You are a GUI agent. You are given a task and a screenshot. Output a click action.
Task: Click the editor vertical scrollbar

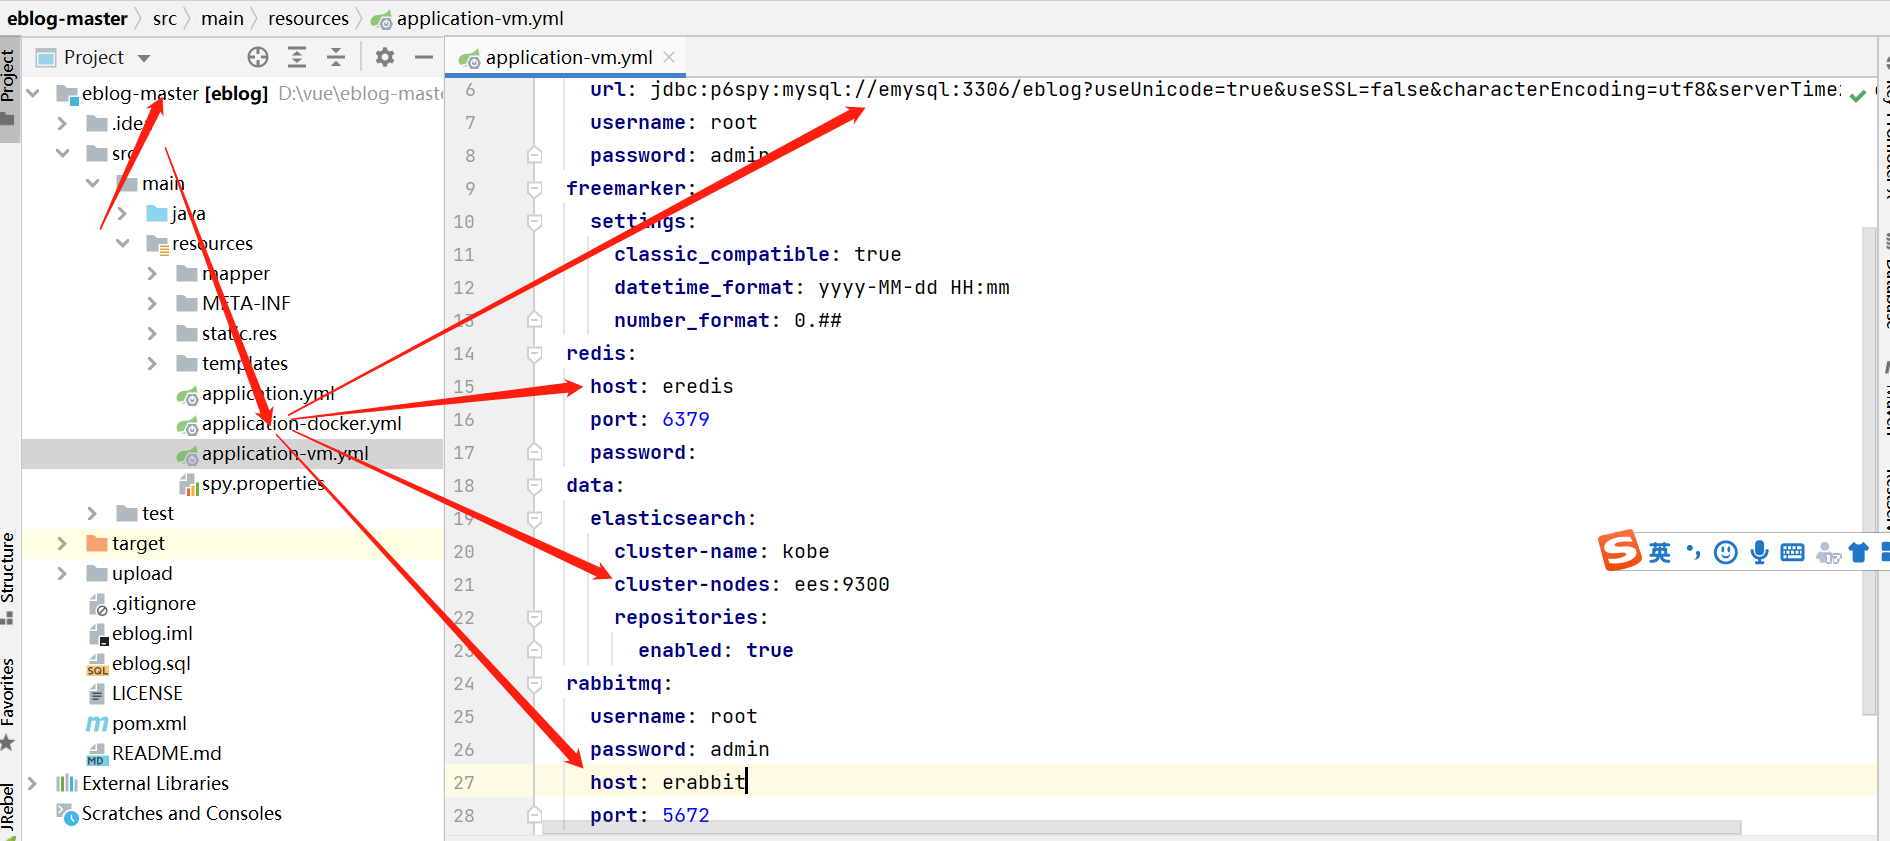tap(1869, 470)
